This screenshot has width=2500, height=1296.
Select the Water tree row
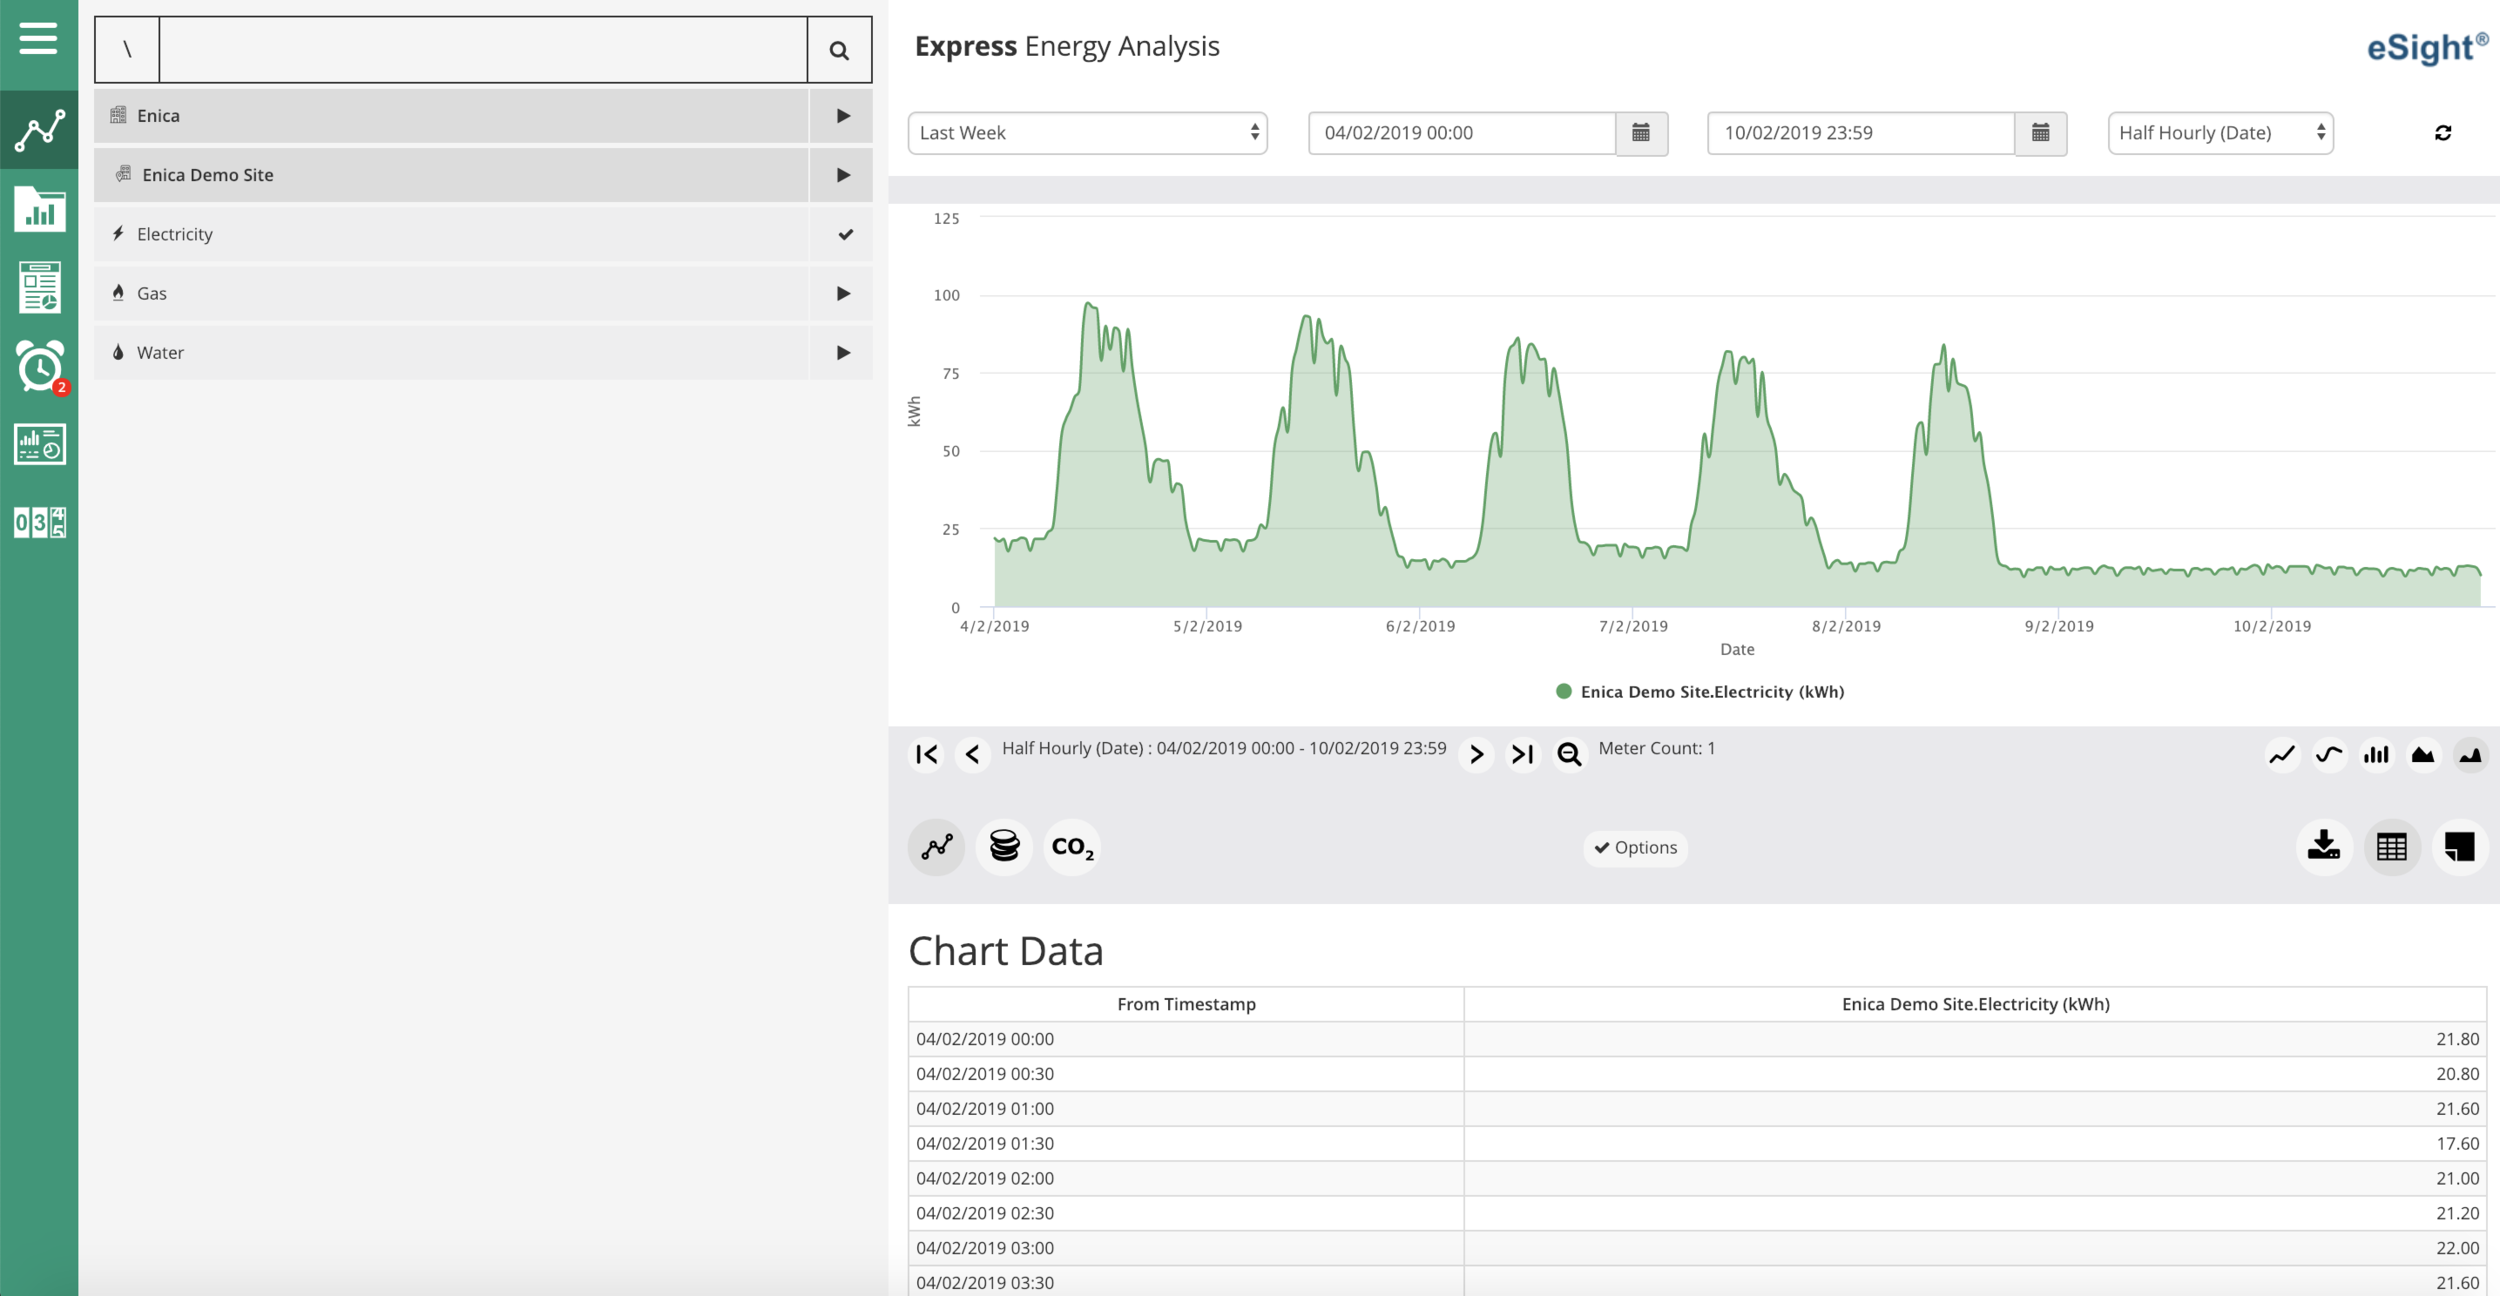point(451,352)
